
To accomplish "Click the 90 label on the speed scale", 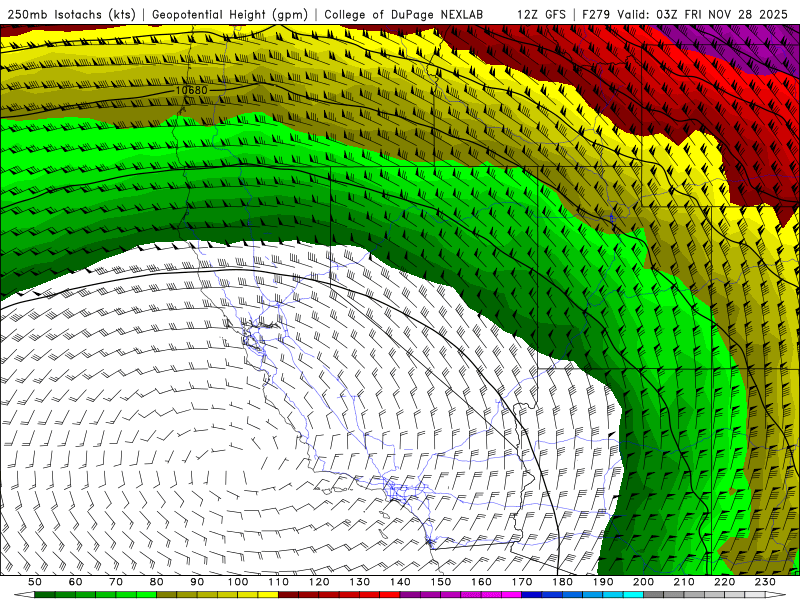I will point(197,582).
